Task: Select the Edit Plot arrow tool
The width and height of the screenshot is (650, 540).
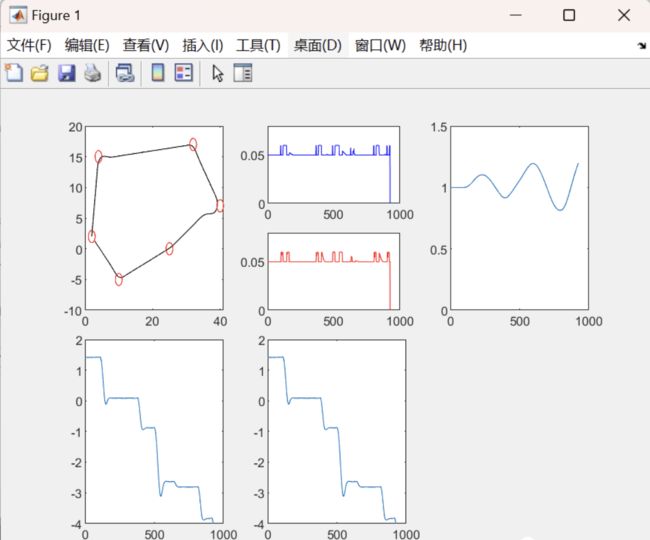Action: pos(218,73)
